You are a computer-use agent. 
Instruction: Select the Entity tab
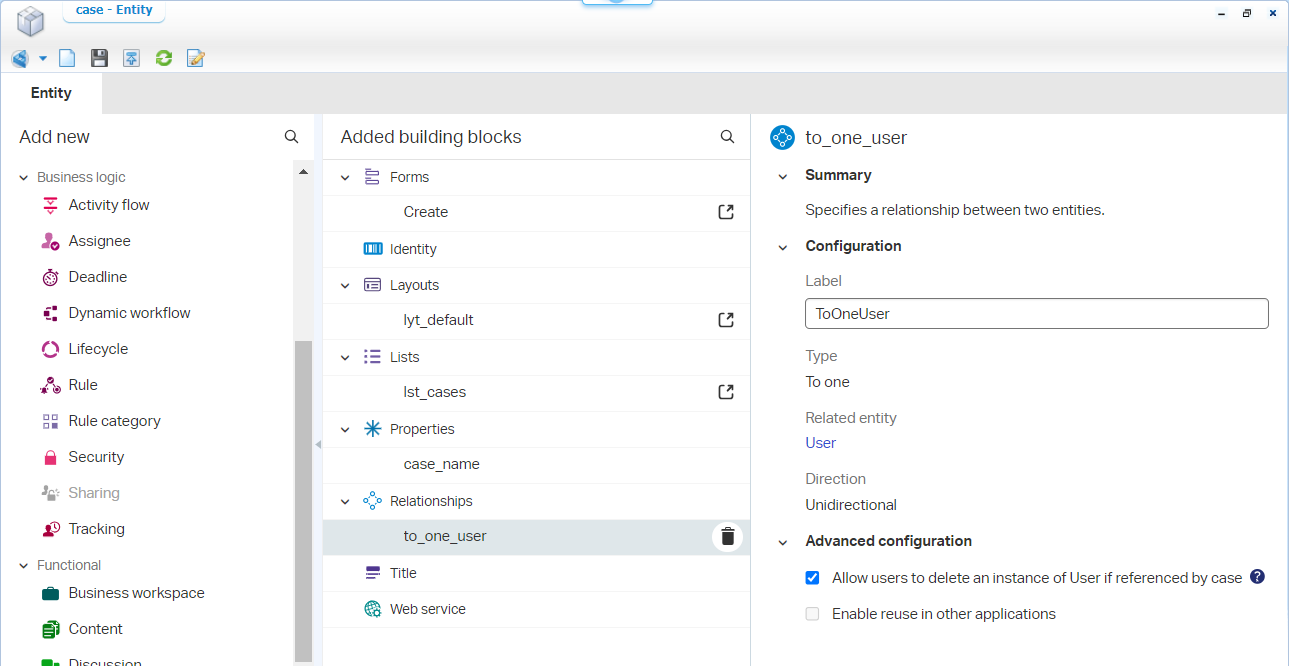(51, 93)
